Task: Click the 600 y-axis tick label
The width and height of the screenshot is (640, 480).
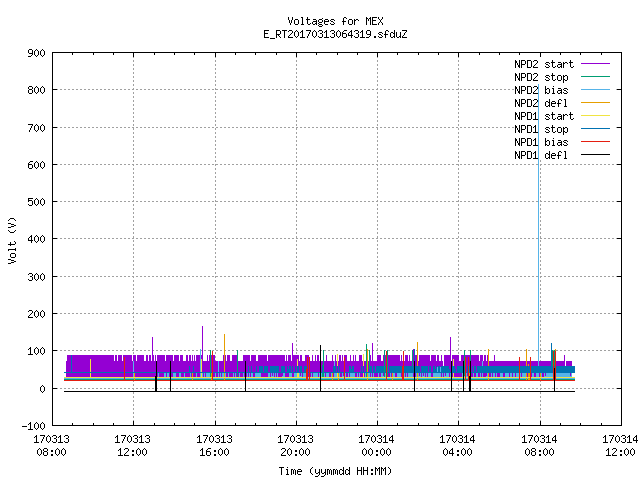Action: click(36, 165)
